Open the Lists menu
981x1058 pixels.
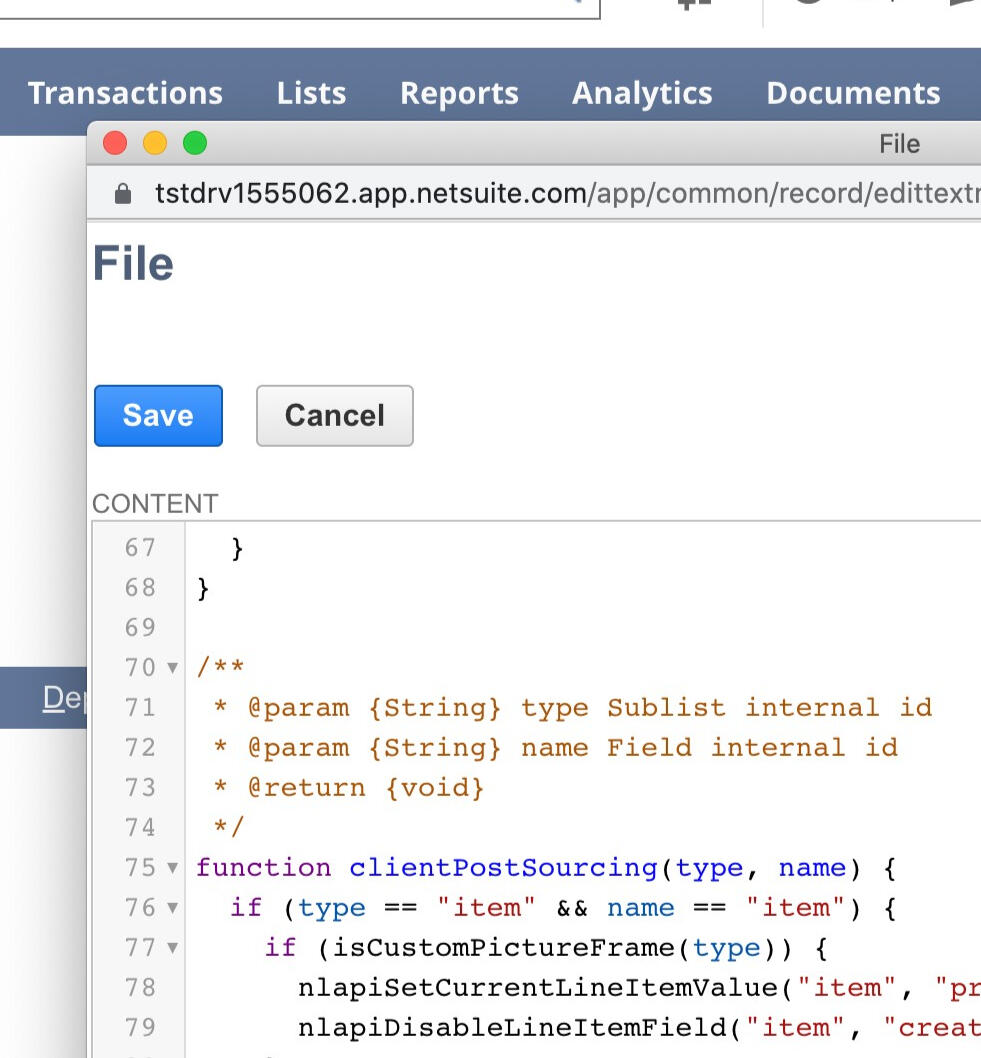(311, 93)
